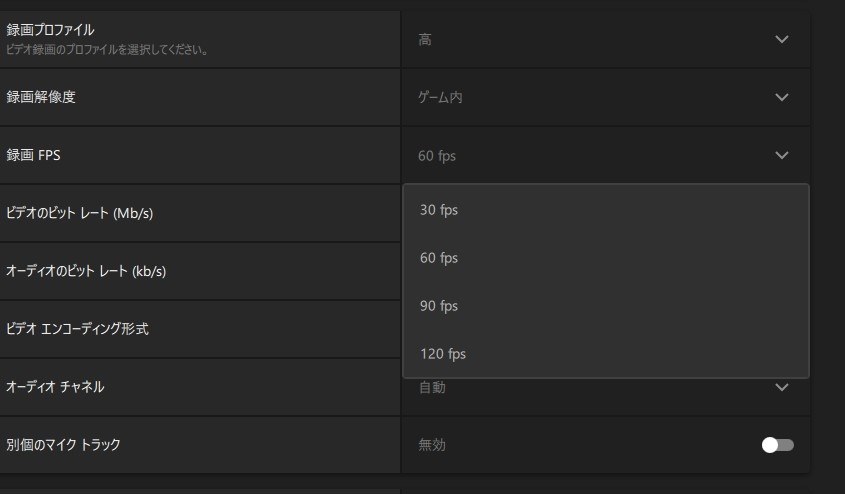Click the selected 60 fps value field

438,156
